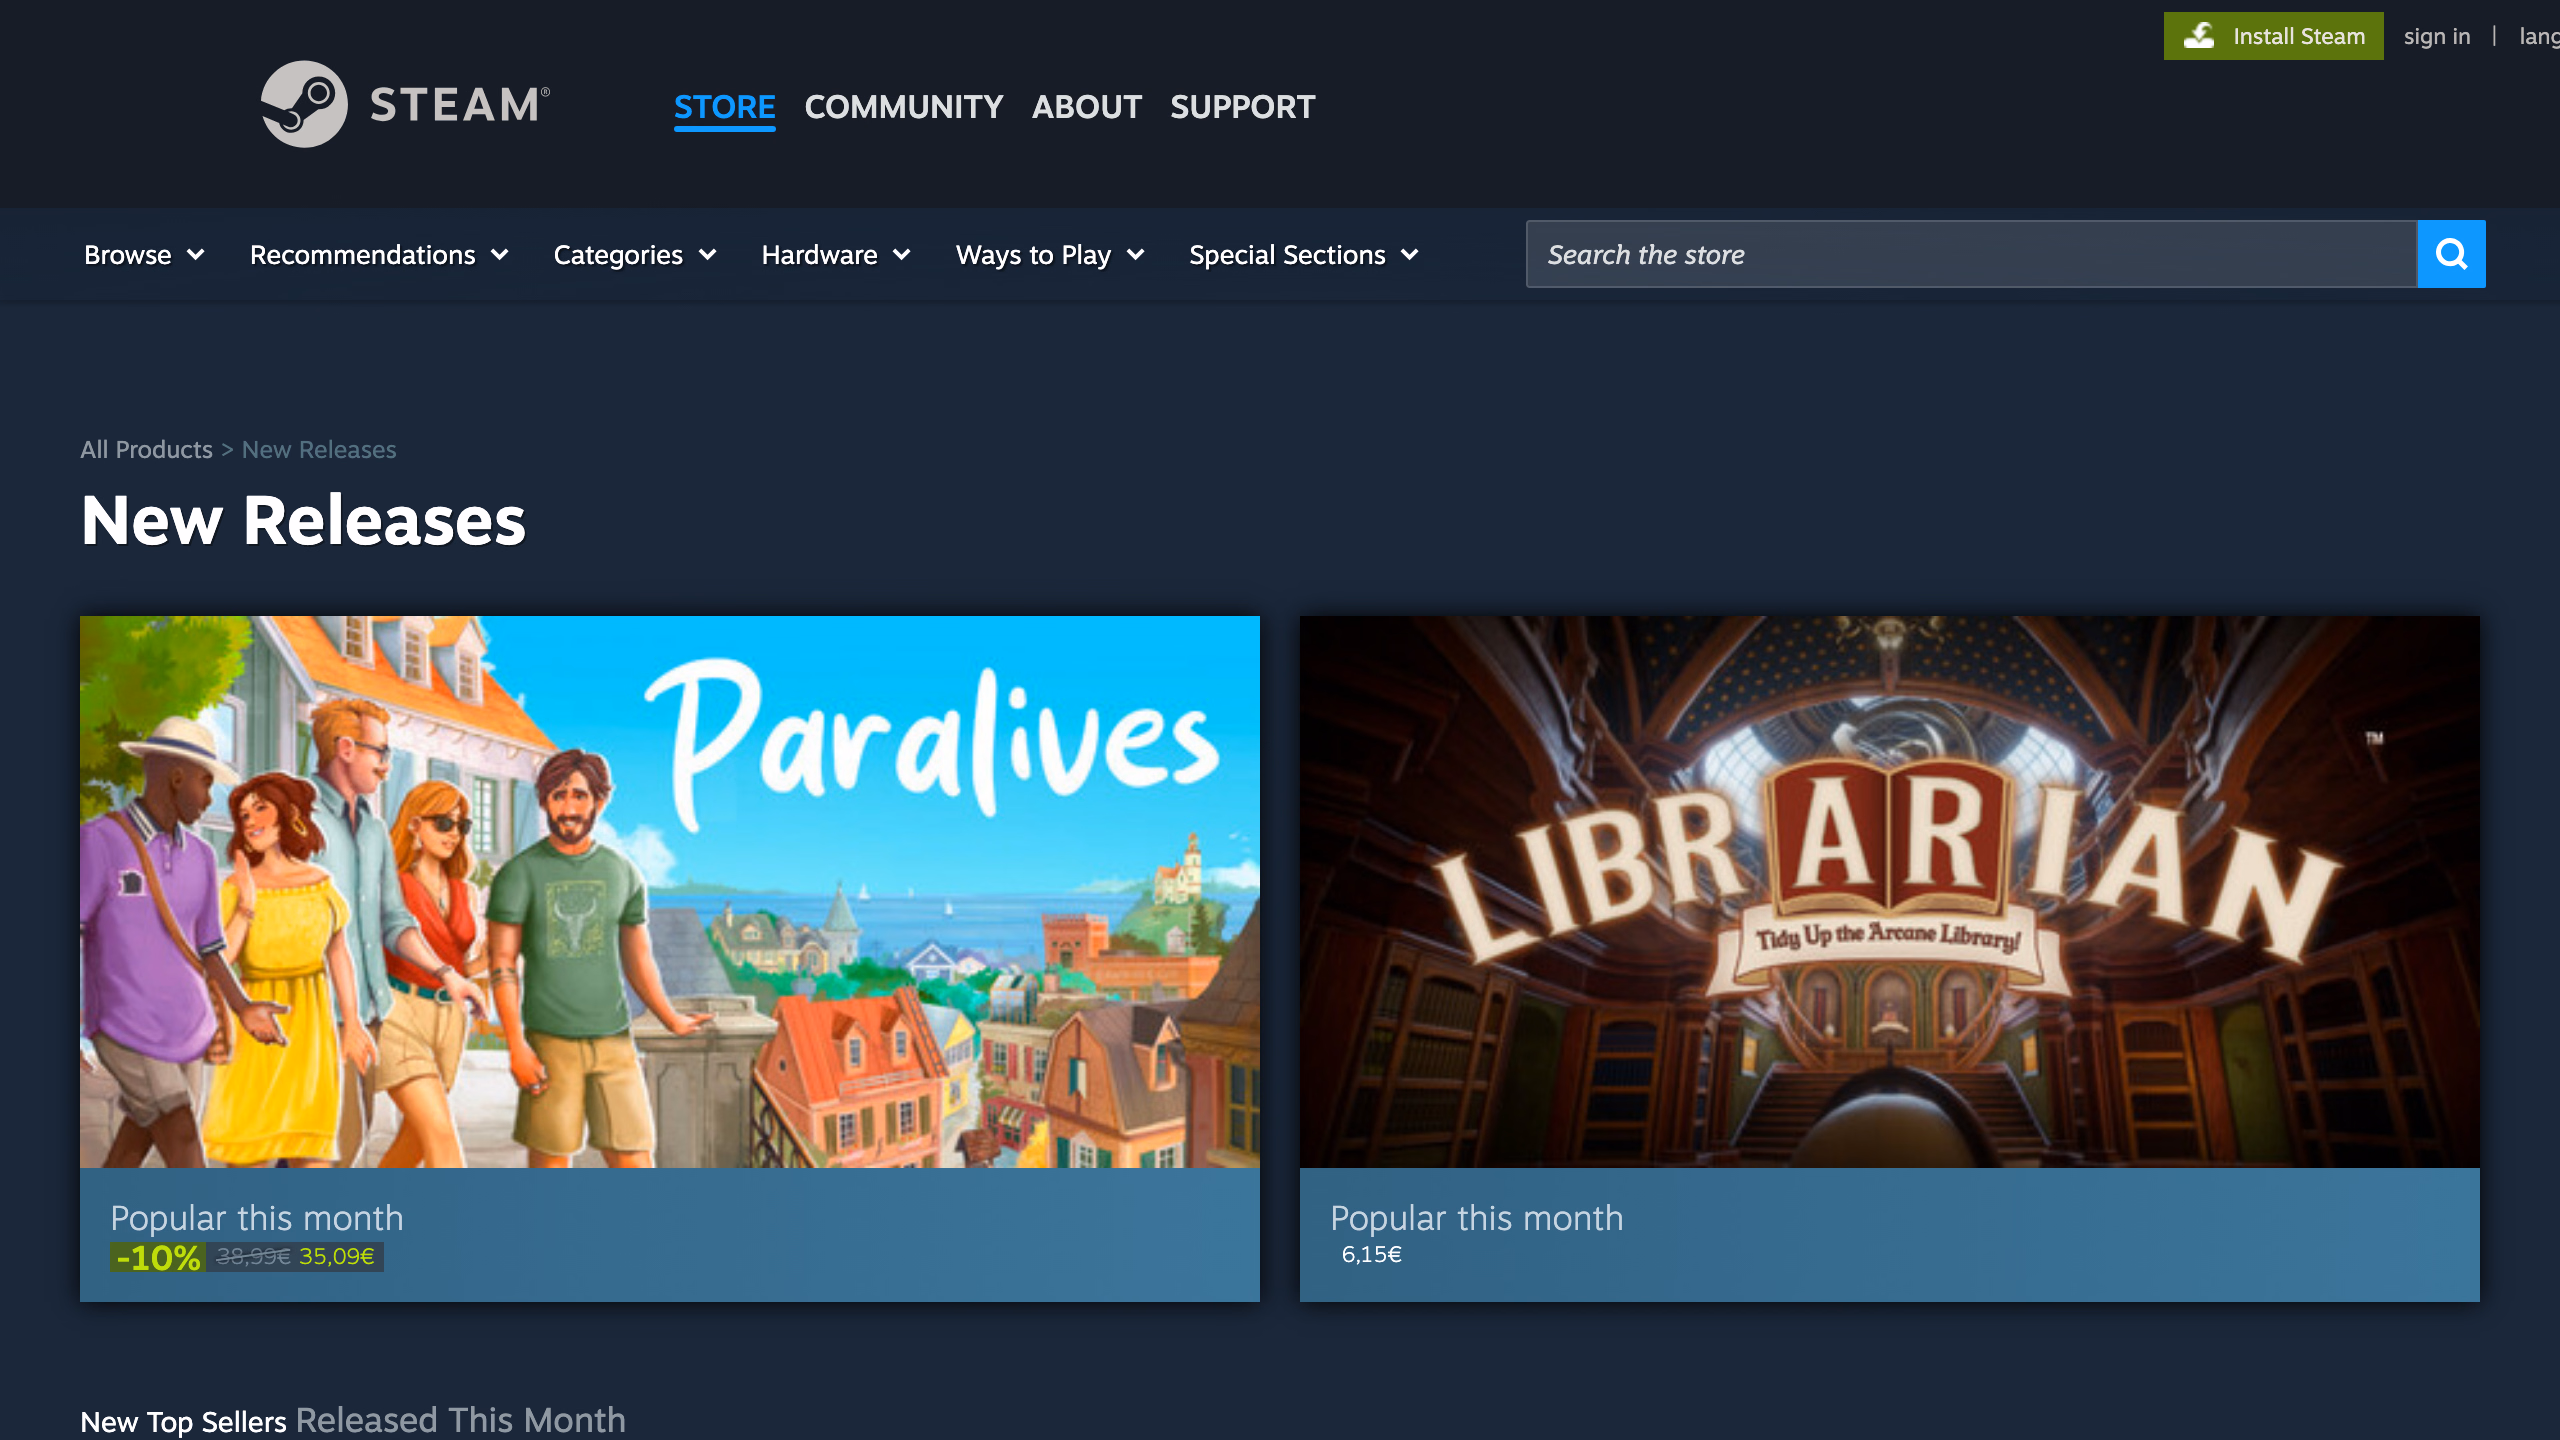The image size is (2560, 1440).
Task: Open the All Products breadcrumb link
Action: [x=146, y=450]
